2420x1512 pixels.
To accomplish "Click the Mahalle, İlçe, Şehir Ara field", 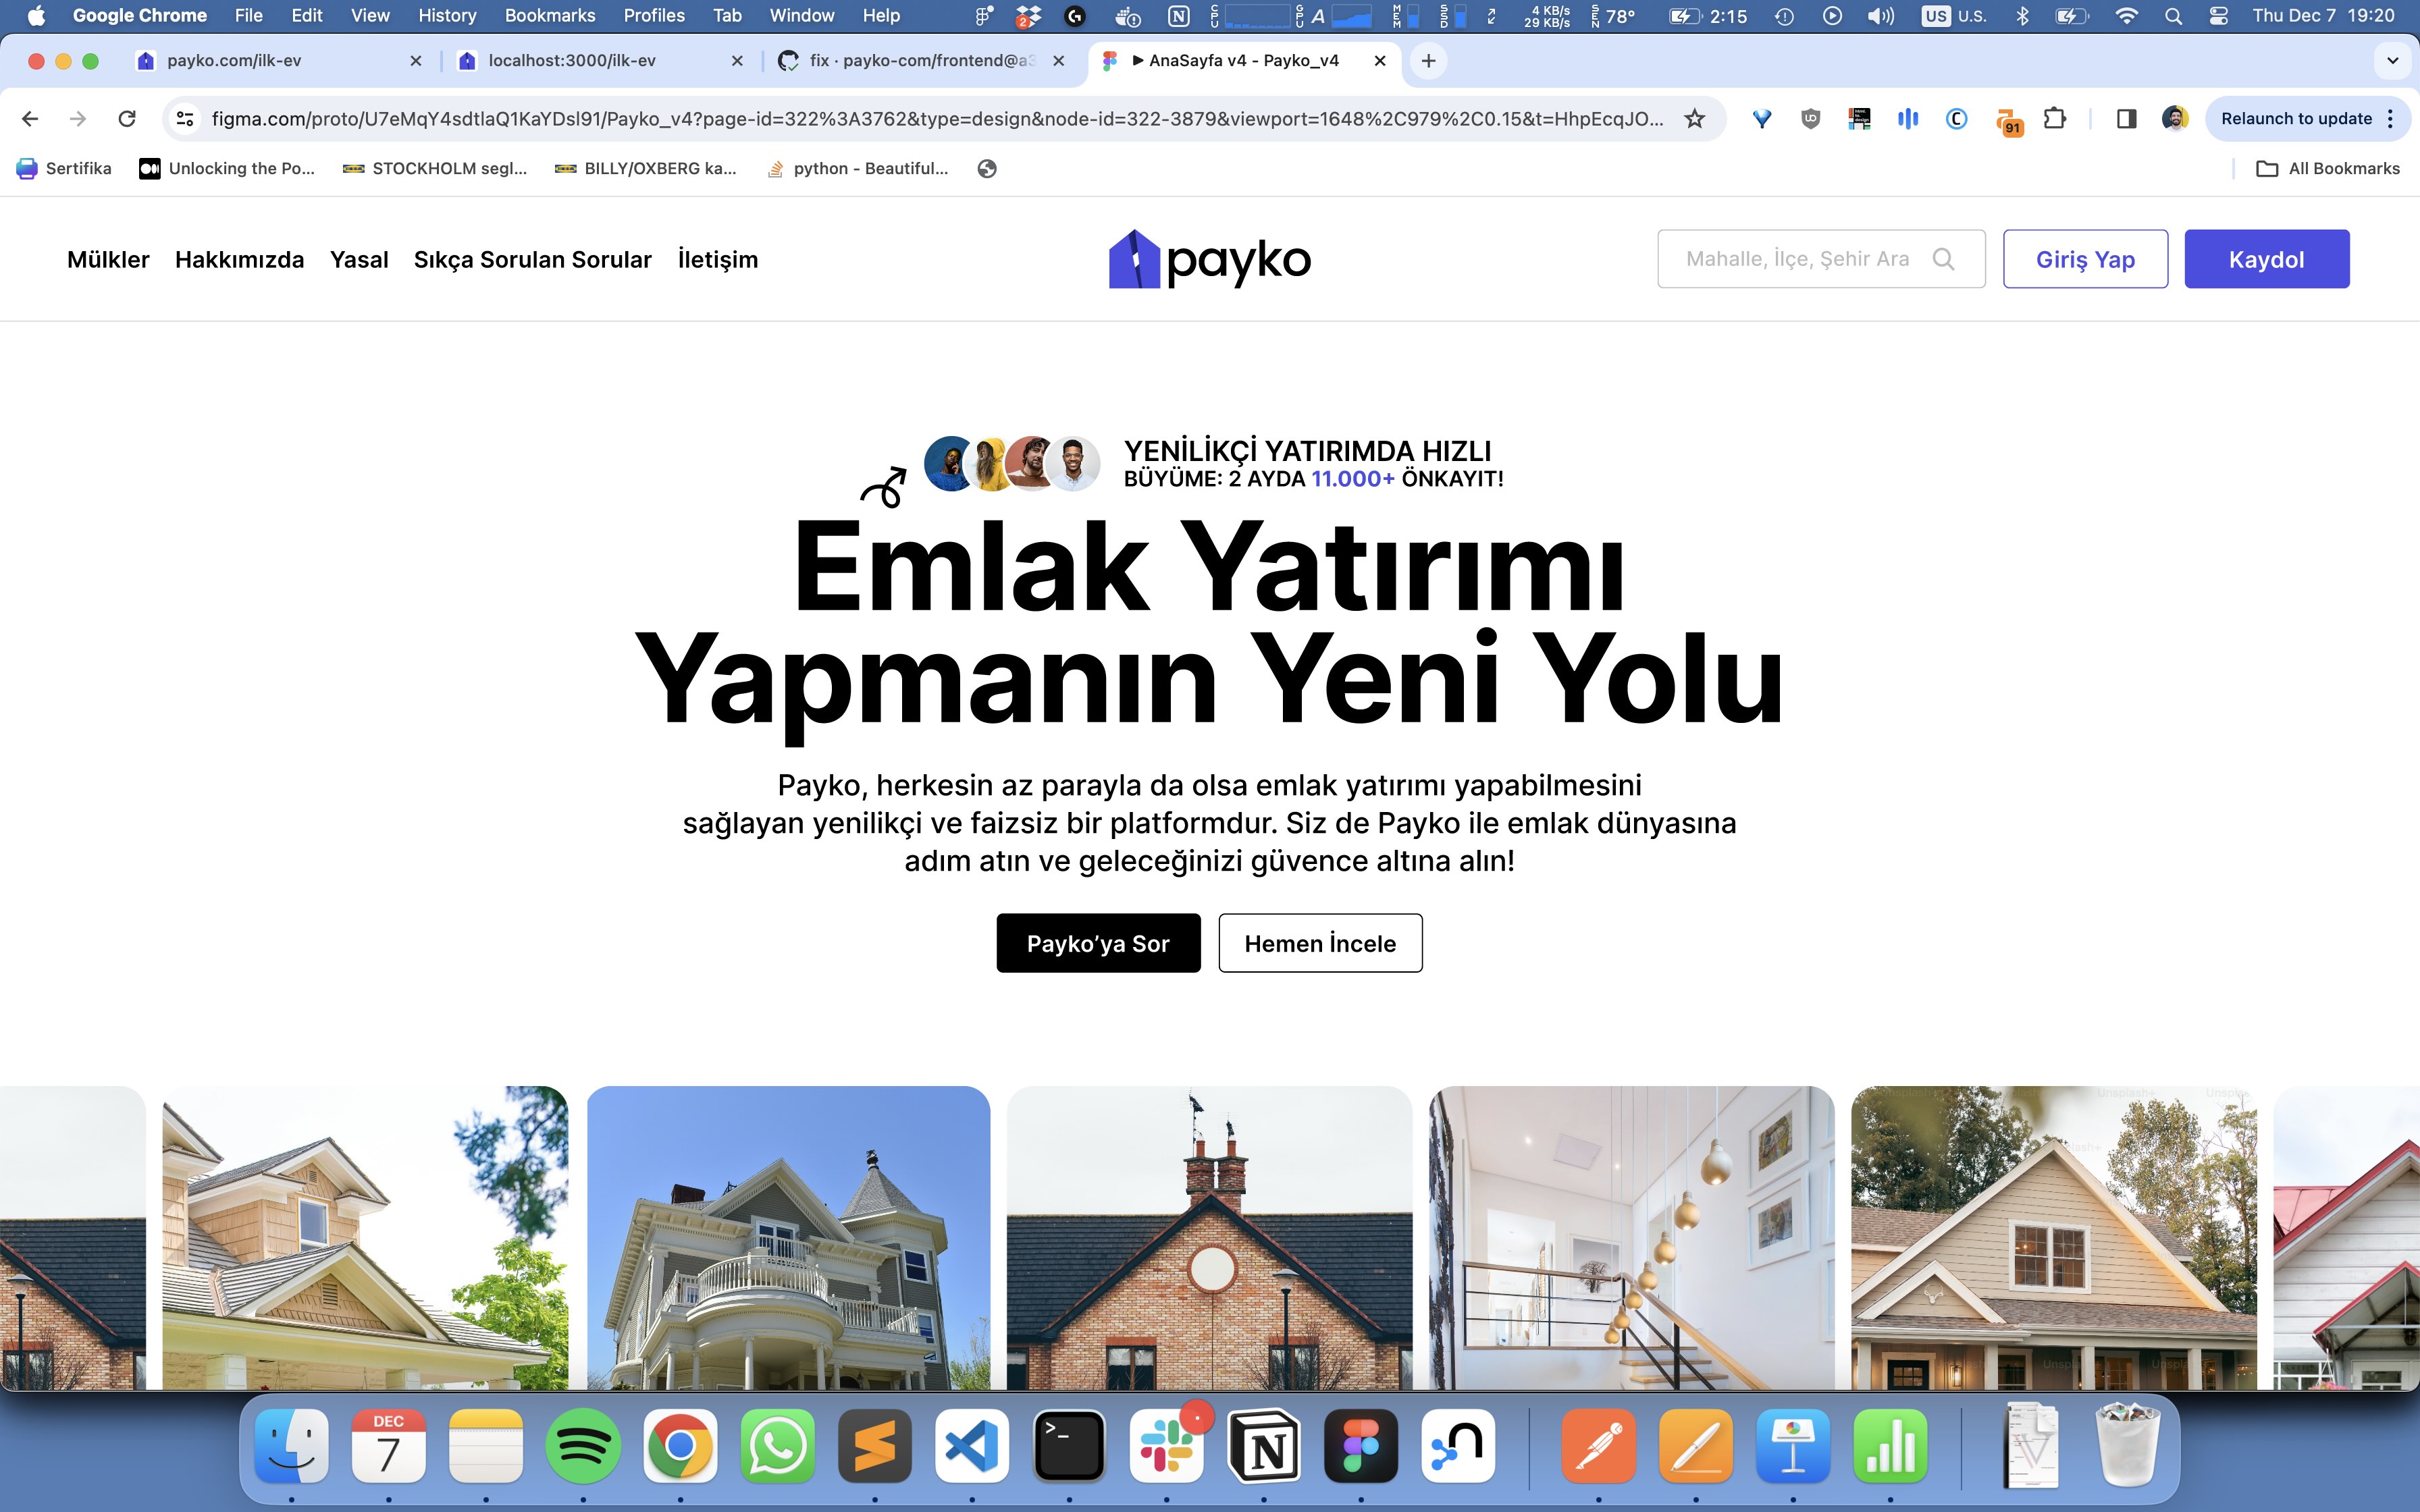I will click(1797, 259).
